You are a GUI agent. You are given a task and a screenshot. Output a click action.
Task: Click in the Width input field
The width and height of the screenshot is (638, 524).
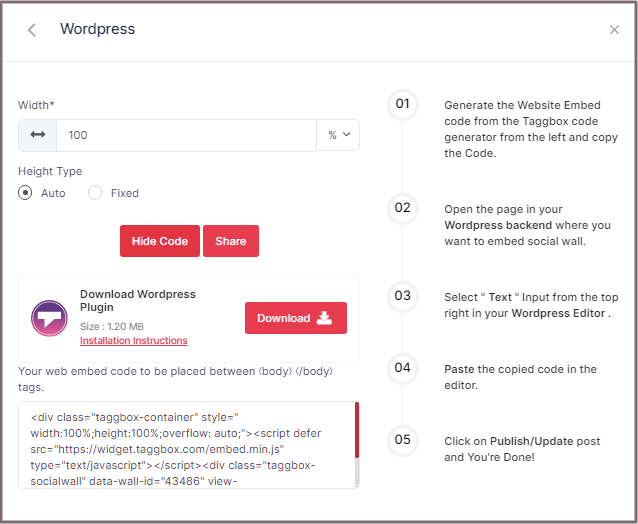[185, 135]
